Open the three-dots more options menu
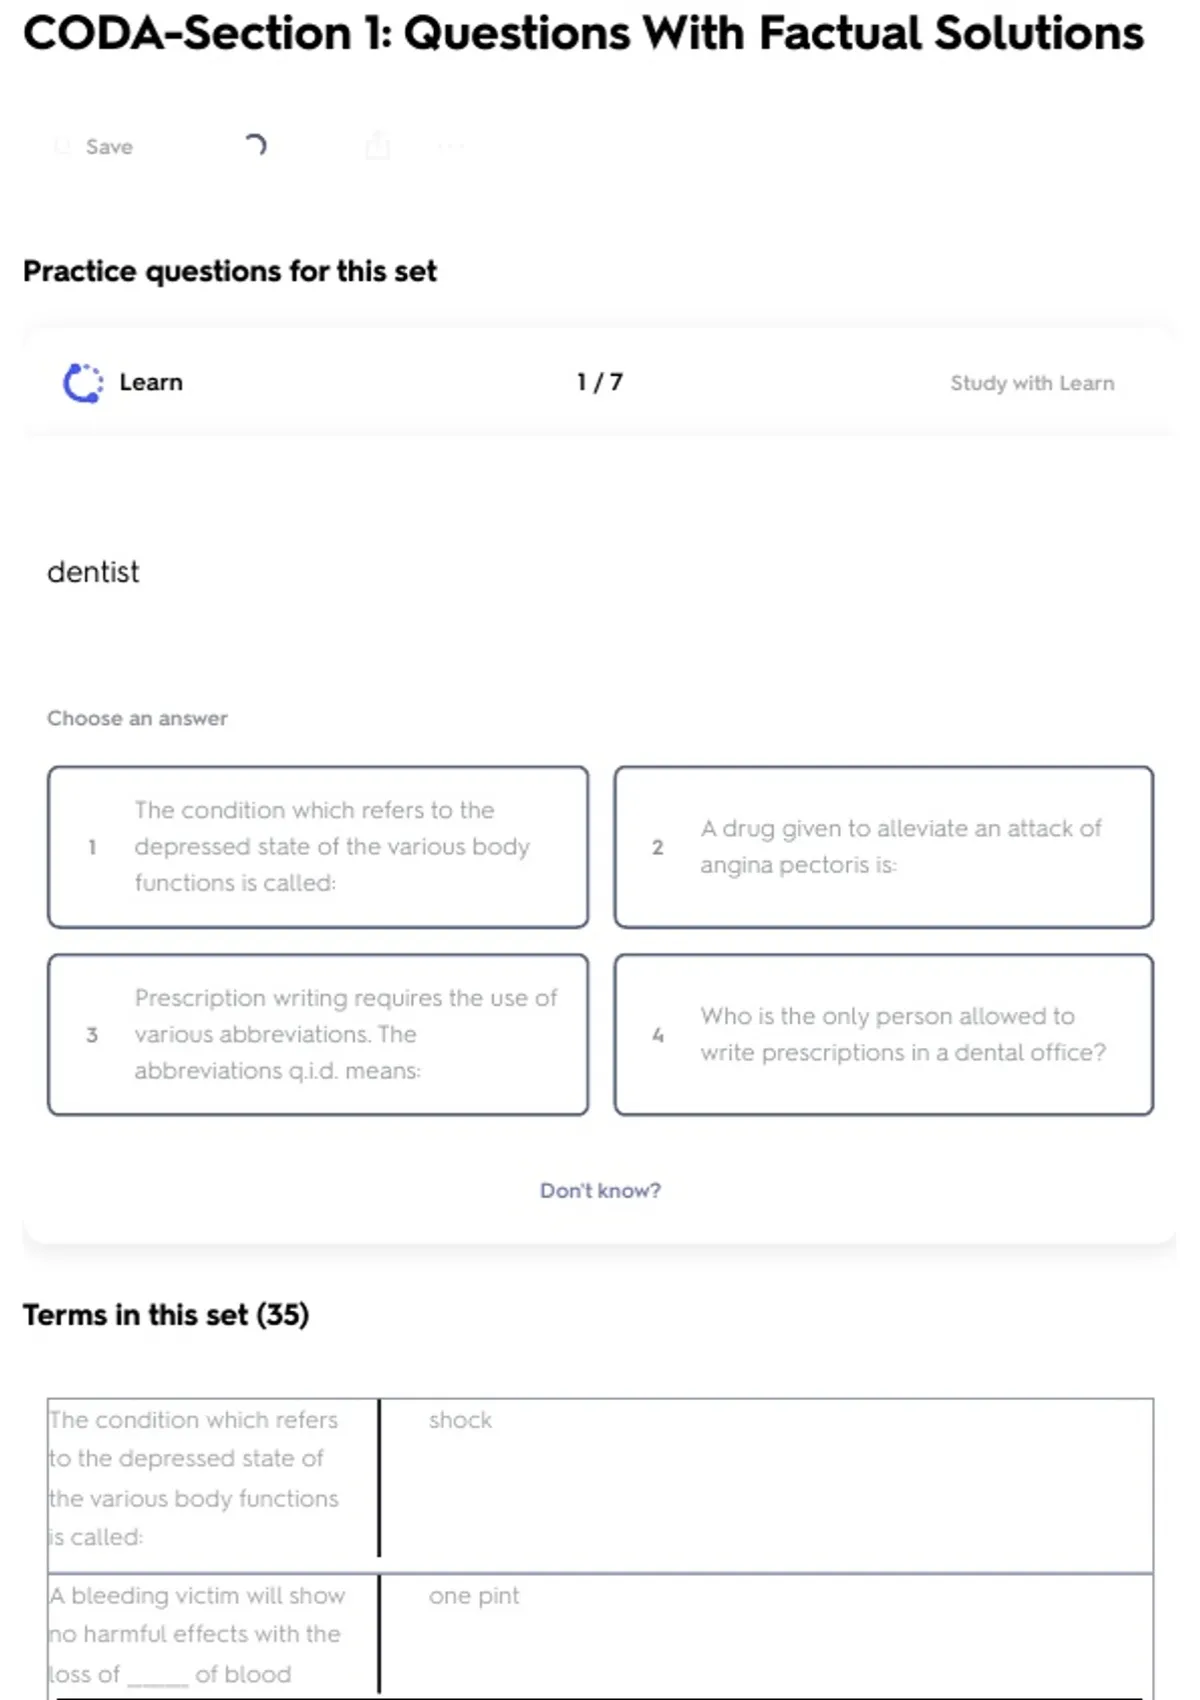Screen dimensions: 1200x1700 click(x=451, y=147)
